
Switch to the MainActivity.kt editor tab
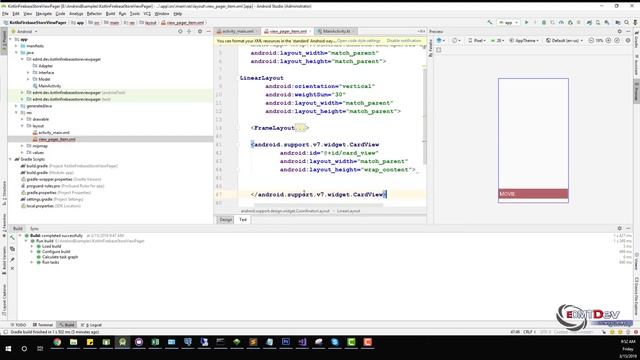pos(336,31)
